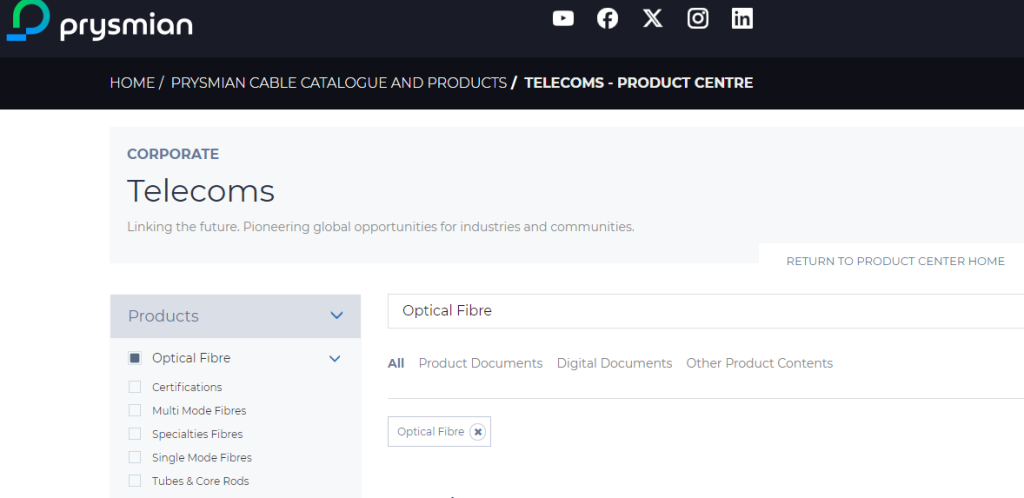This screenshot has height=498, width=1024.
Task: Click the Optical Fibre search field
Action: click(700, 311)
